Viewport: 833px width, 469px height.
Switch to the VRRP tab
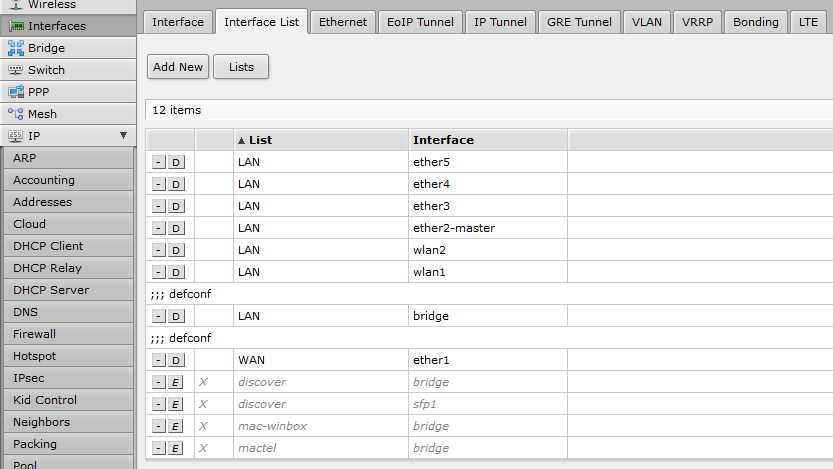pos(697,22)
